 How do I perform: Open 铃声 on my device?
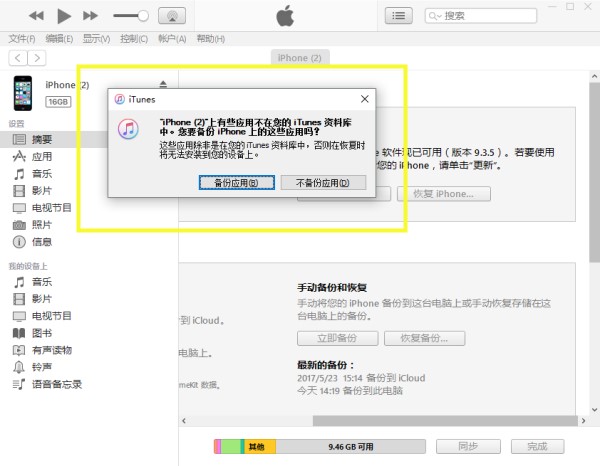pos(41,367)
